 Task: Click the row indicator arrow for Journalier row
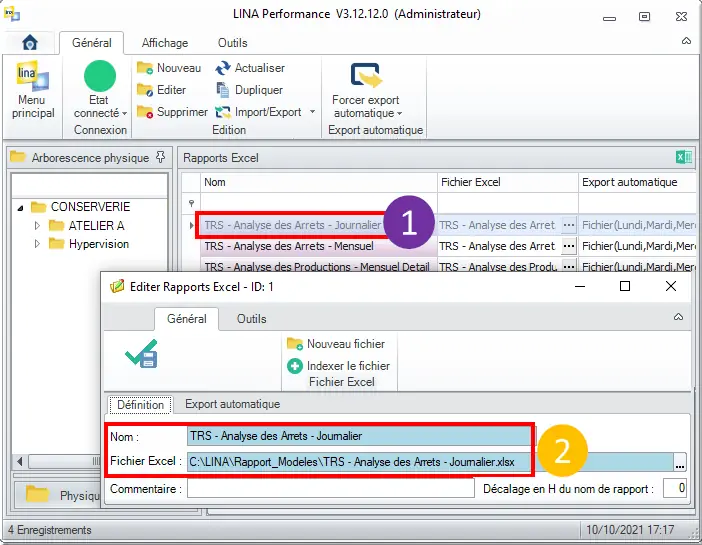pyautogui.click(x=192, y=225)
